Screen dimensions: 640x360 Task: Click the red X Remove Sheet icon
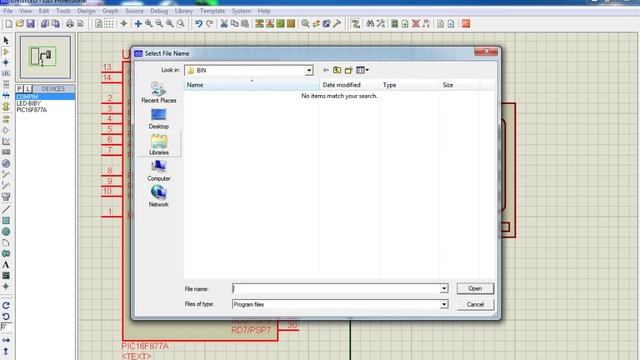point(416,24)
